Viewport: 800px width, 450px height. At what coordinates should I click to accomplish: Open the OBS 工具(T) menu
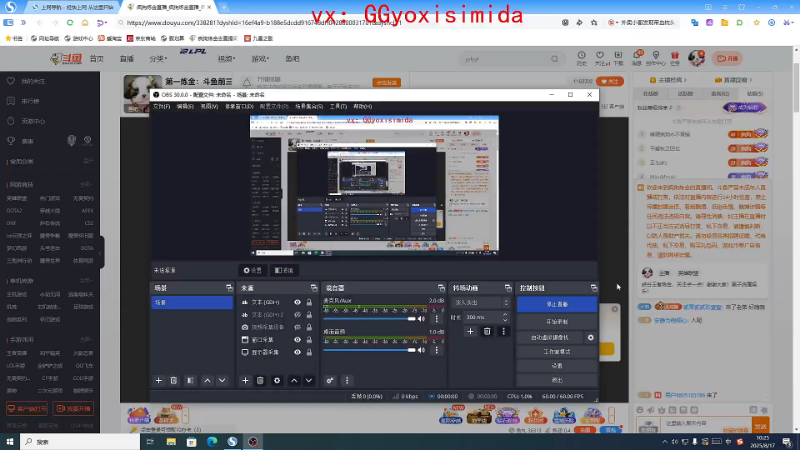coord(338,107)
